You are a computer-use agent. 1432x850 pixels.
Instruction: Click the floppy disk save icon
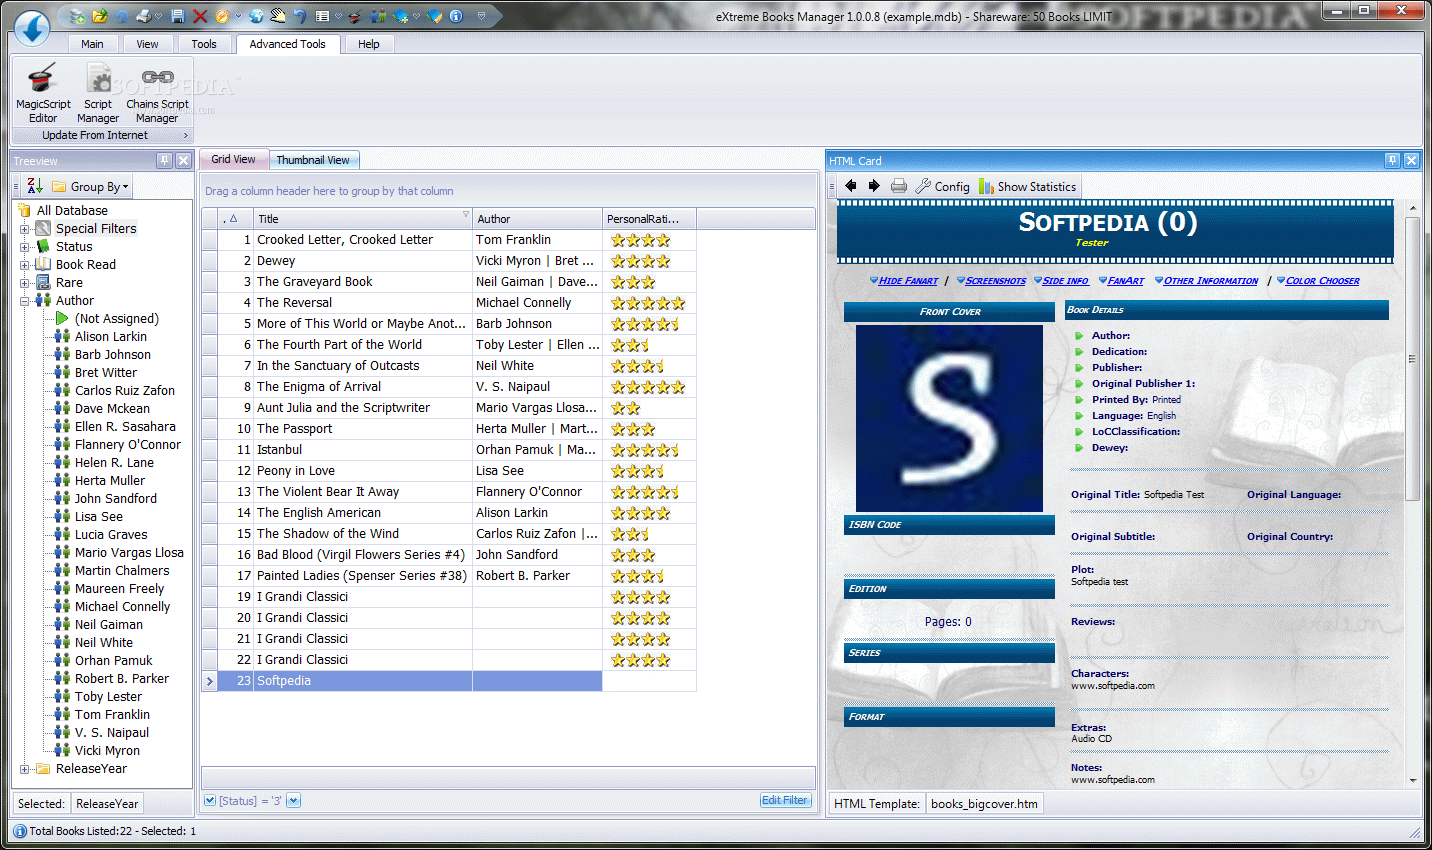[178, 16]
